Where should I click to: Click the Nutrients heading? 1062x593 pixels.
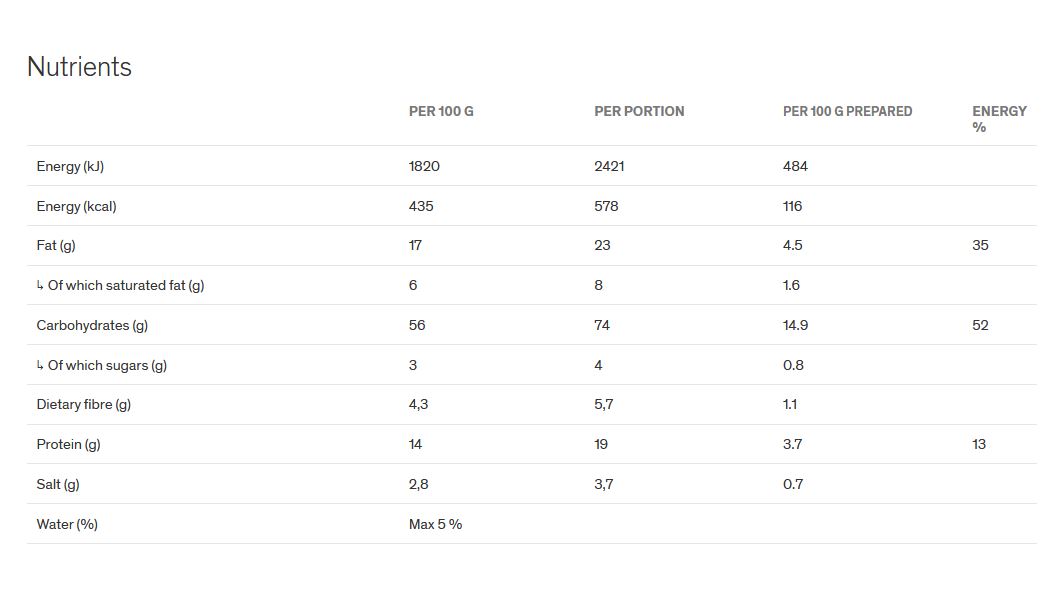coord(79,67)
